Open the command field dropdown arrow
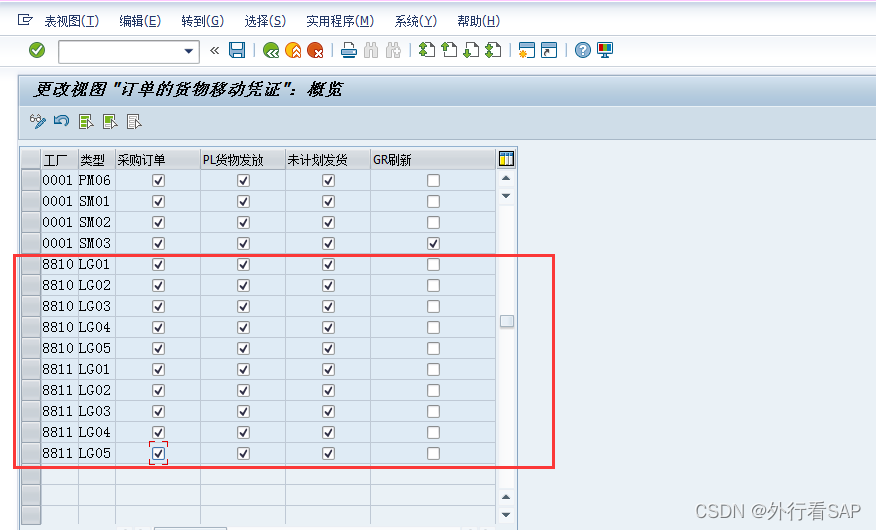 coord(189,51)
